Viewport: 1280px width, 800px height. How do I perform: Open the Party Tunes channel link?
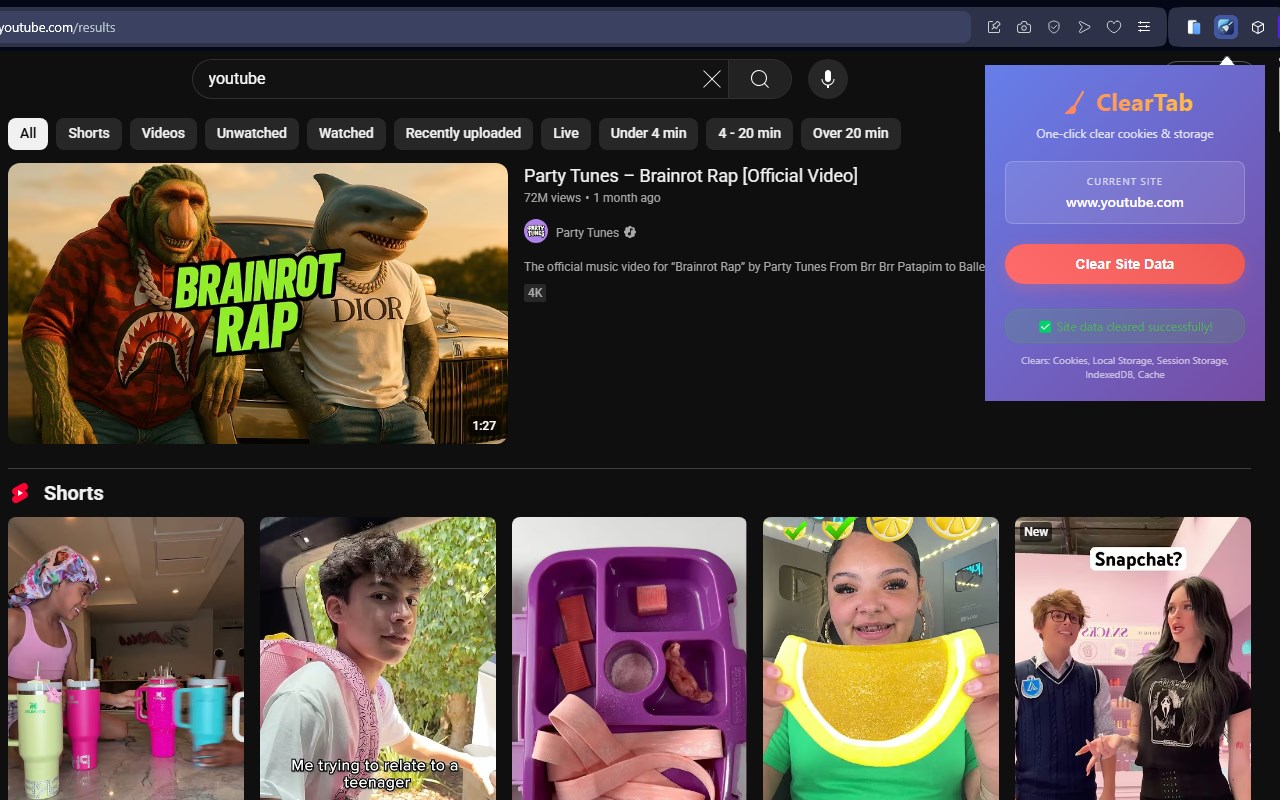coord(587,232)
